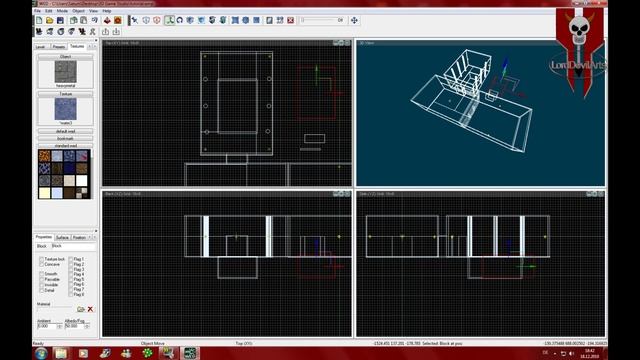Viewport: 640px width, 360px height.
Task: Click the Object button above heavymetal texture
Action: tap(65, 57)
